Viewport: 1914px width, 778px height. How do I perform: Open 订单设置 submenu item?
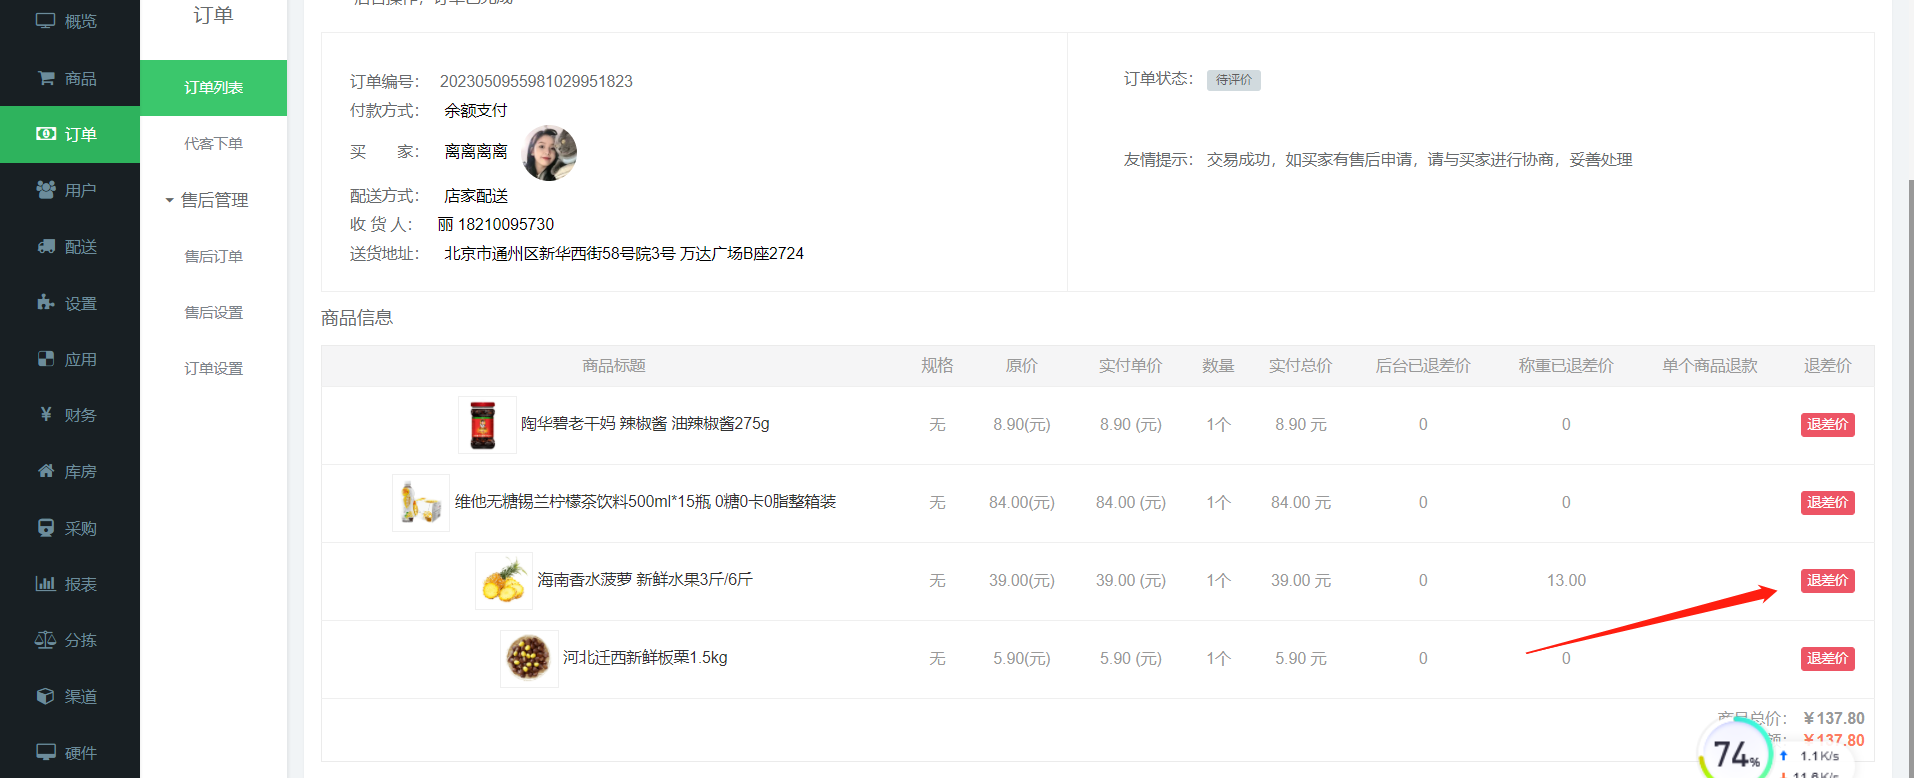(213, 369)
